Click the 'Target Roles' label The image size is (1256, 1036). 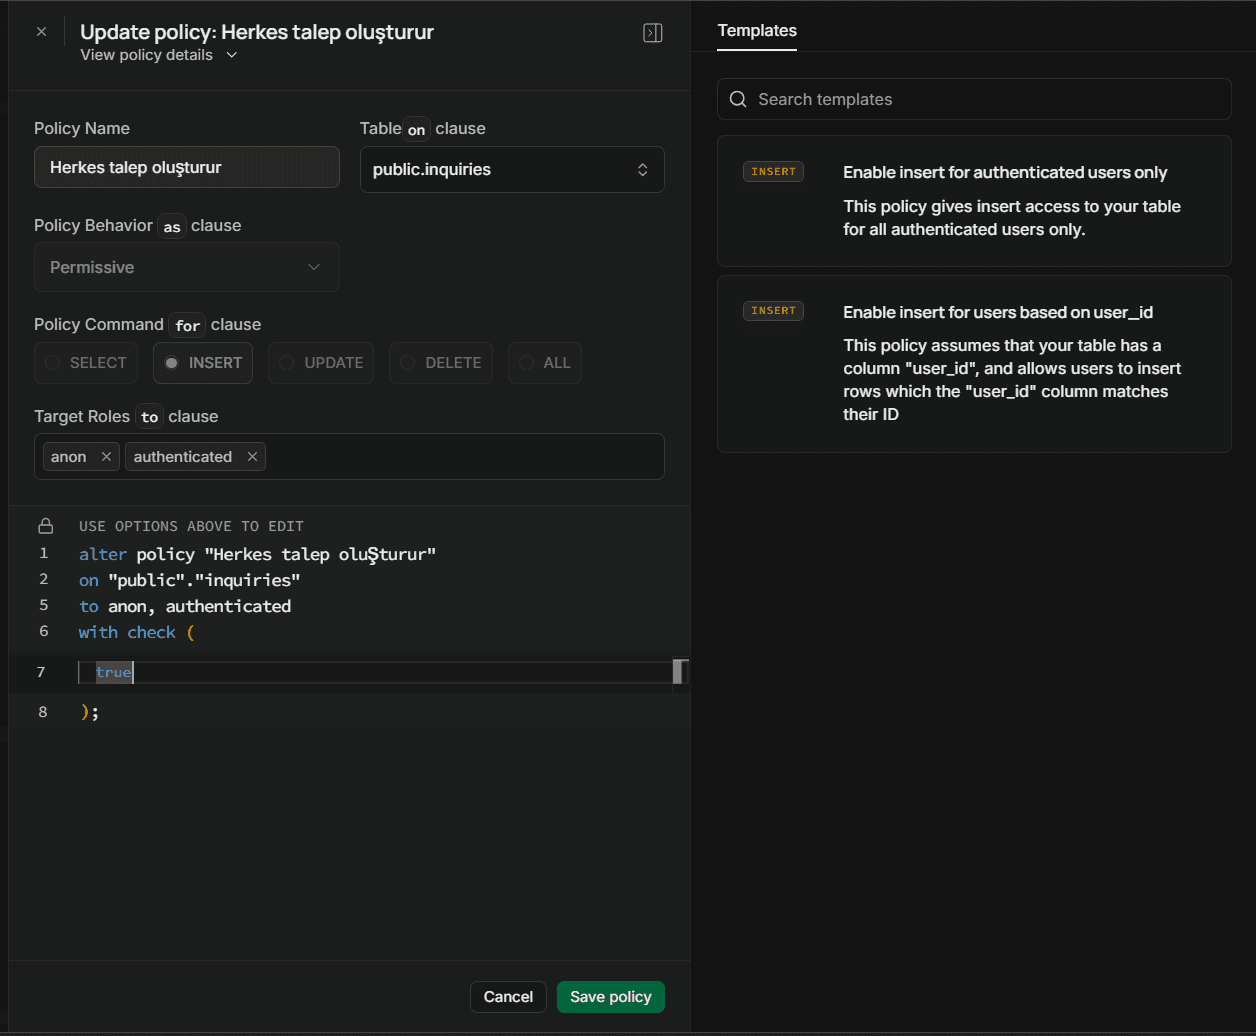point(82,416)
